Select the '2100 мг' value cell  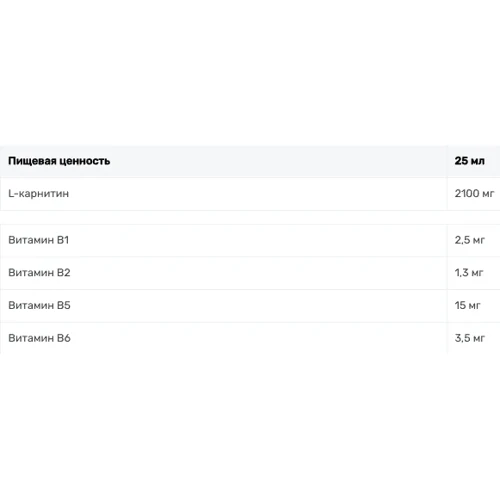(474, 194)
